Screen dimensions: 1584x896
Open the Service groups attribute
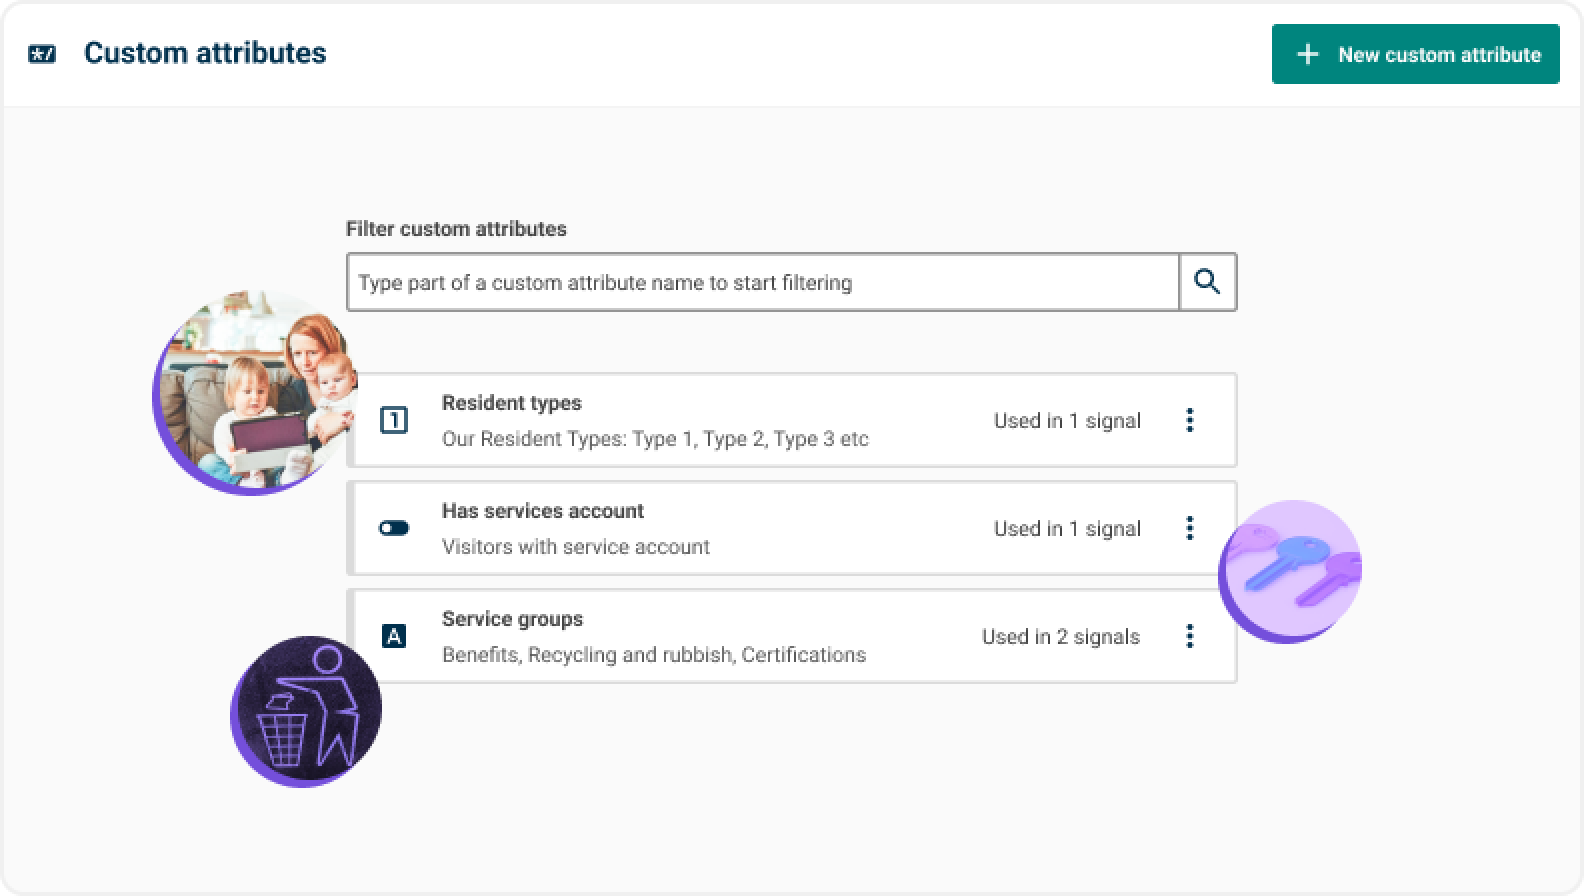click(512, 619)
